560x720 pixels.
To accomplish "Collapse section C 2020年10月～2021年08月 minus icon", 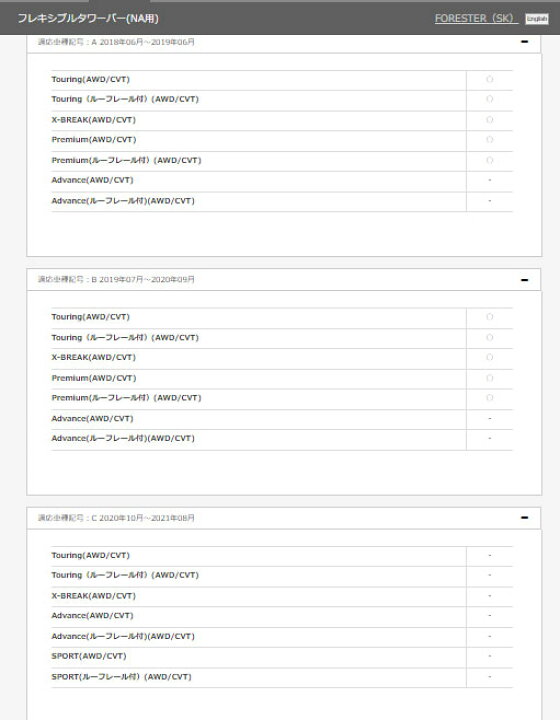I will tap(524, 518).
